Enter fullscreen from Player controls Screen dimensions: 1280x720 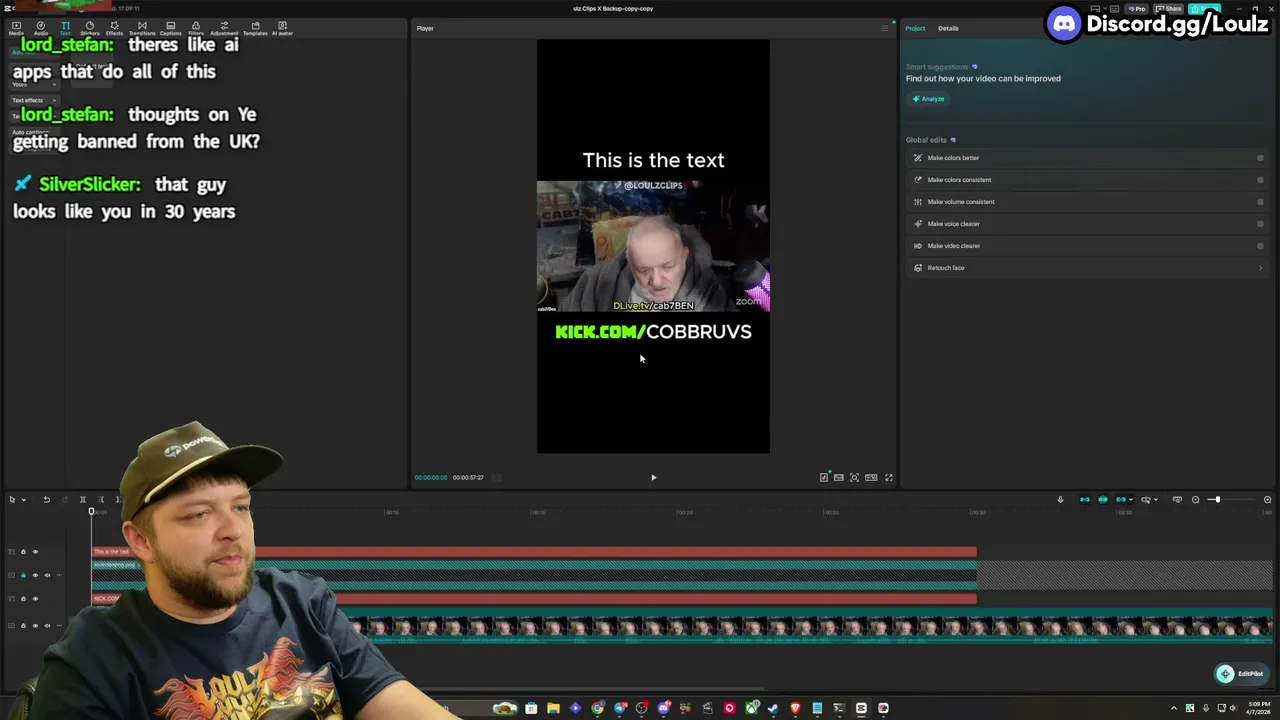(889, 477)
